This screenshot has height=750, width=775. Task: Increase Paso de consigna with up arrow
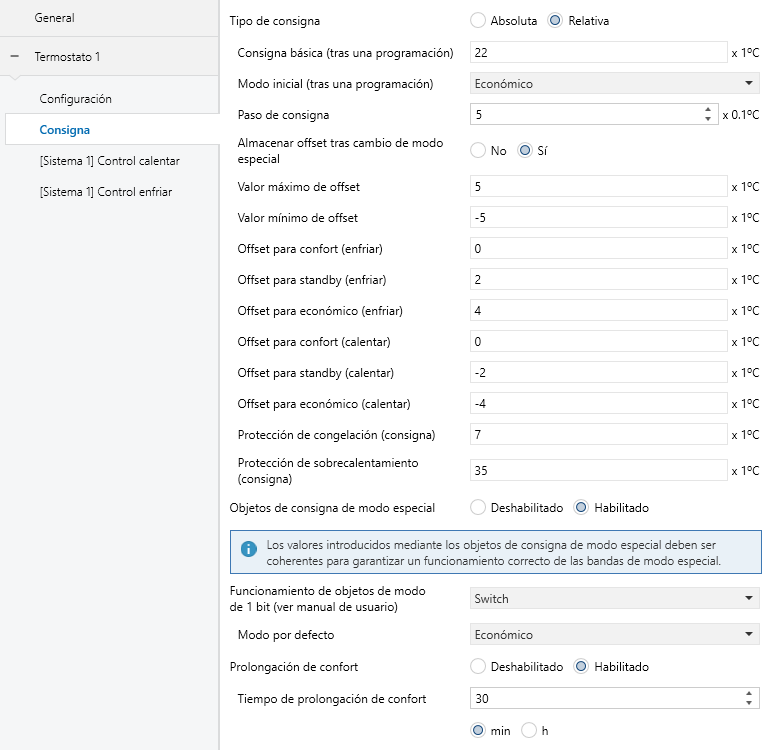point(708,110)
